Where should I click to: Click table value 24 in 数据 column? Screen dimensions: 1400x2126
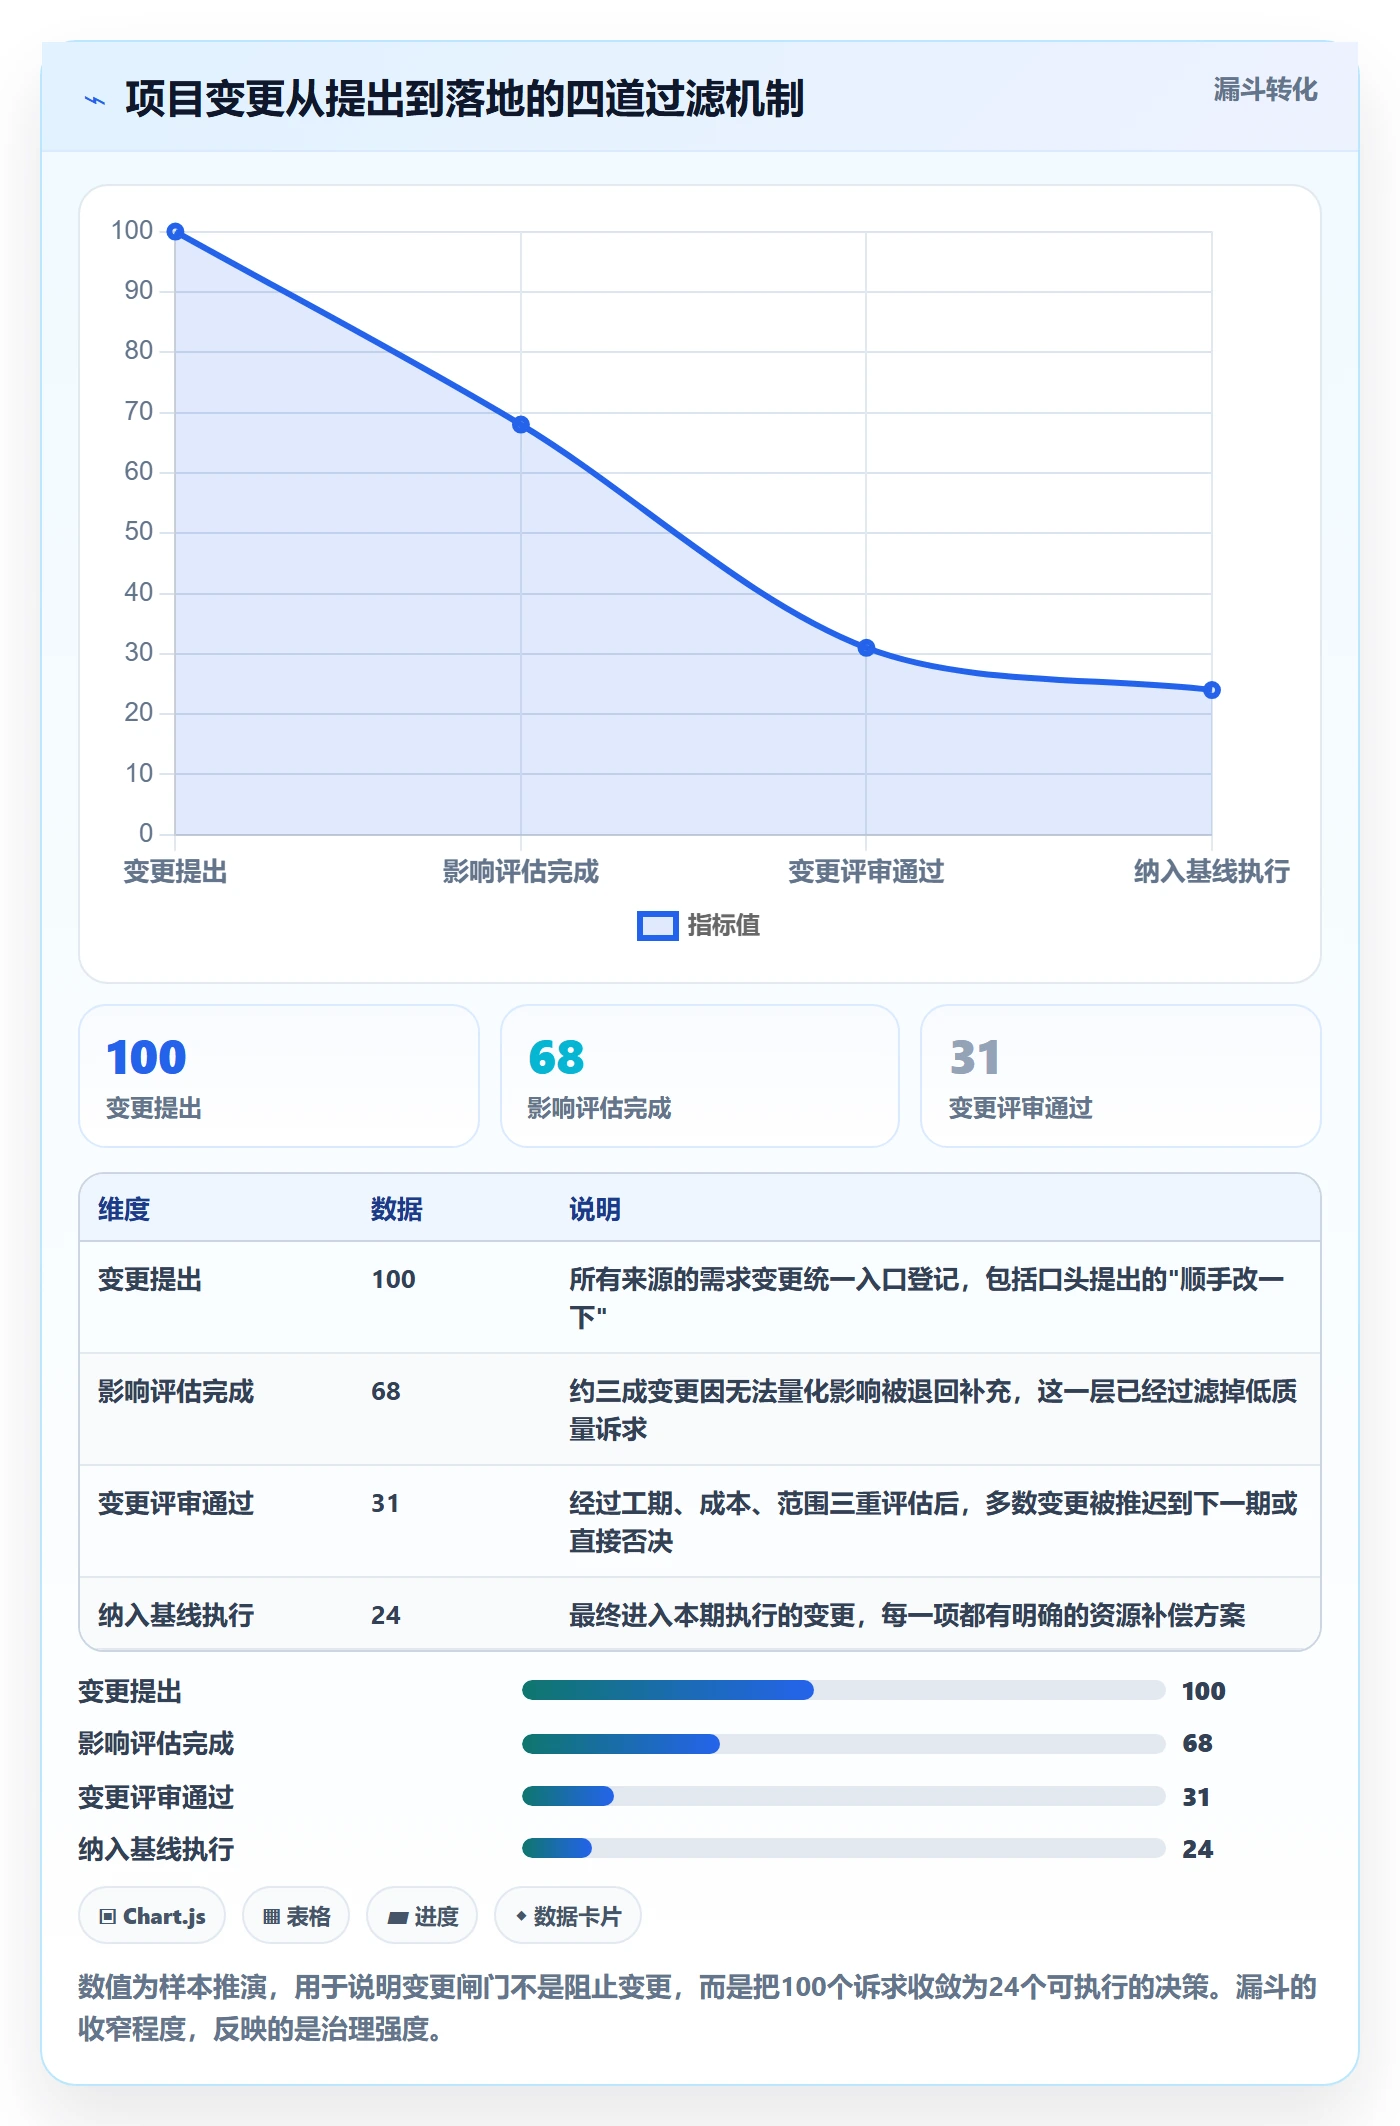click(386, 1615)
